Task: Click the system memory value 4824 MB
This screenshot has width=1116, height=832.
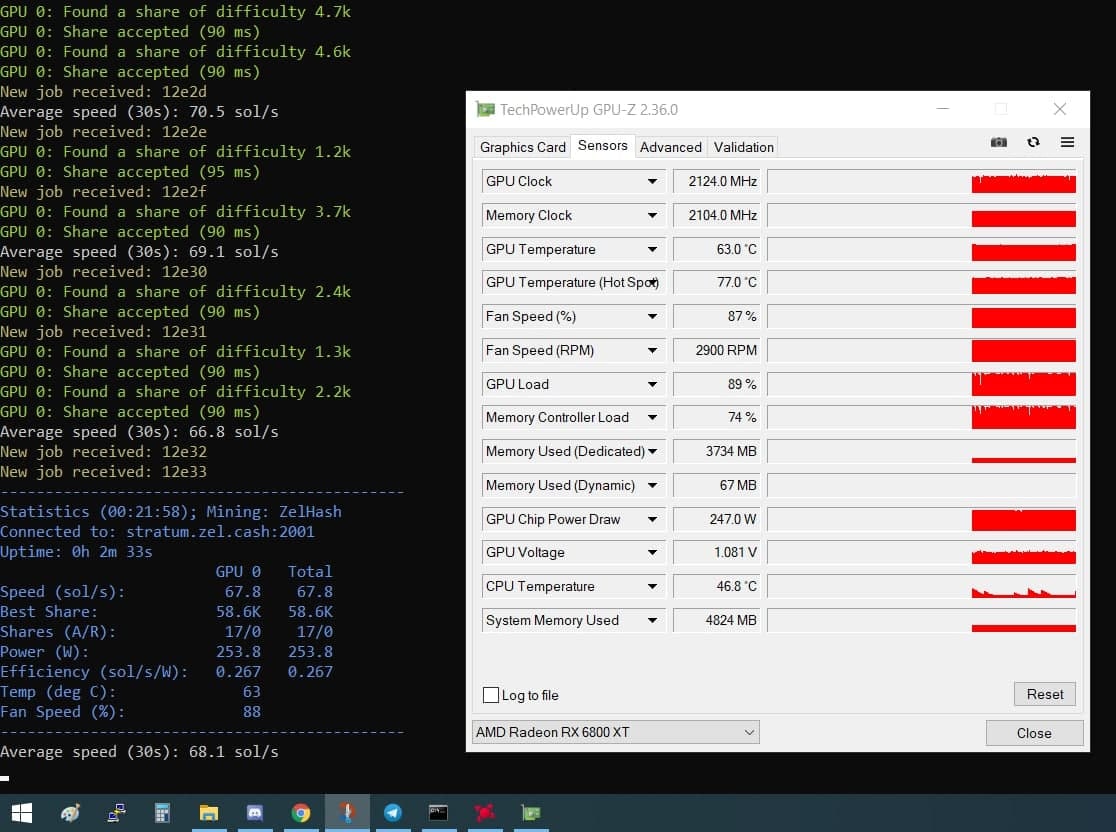Action: [x=717, y=621]
